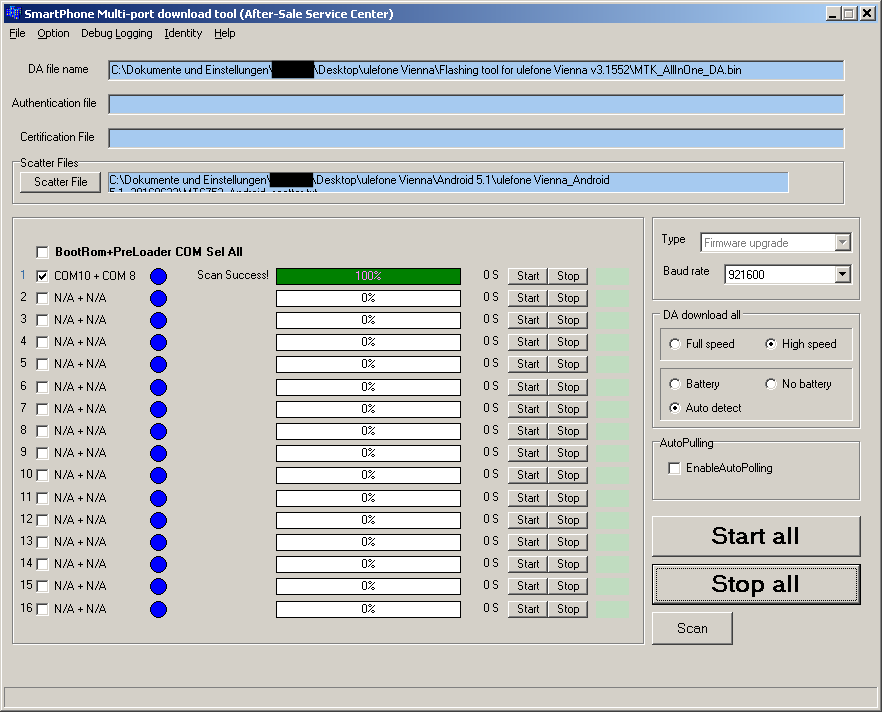This screenshot has height=712, width=882.
Task: Click the green status box for row 1
Action: (611, 276)
